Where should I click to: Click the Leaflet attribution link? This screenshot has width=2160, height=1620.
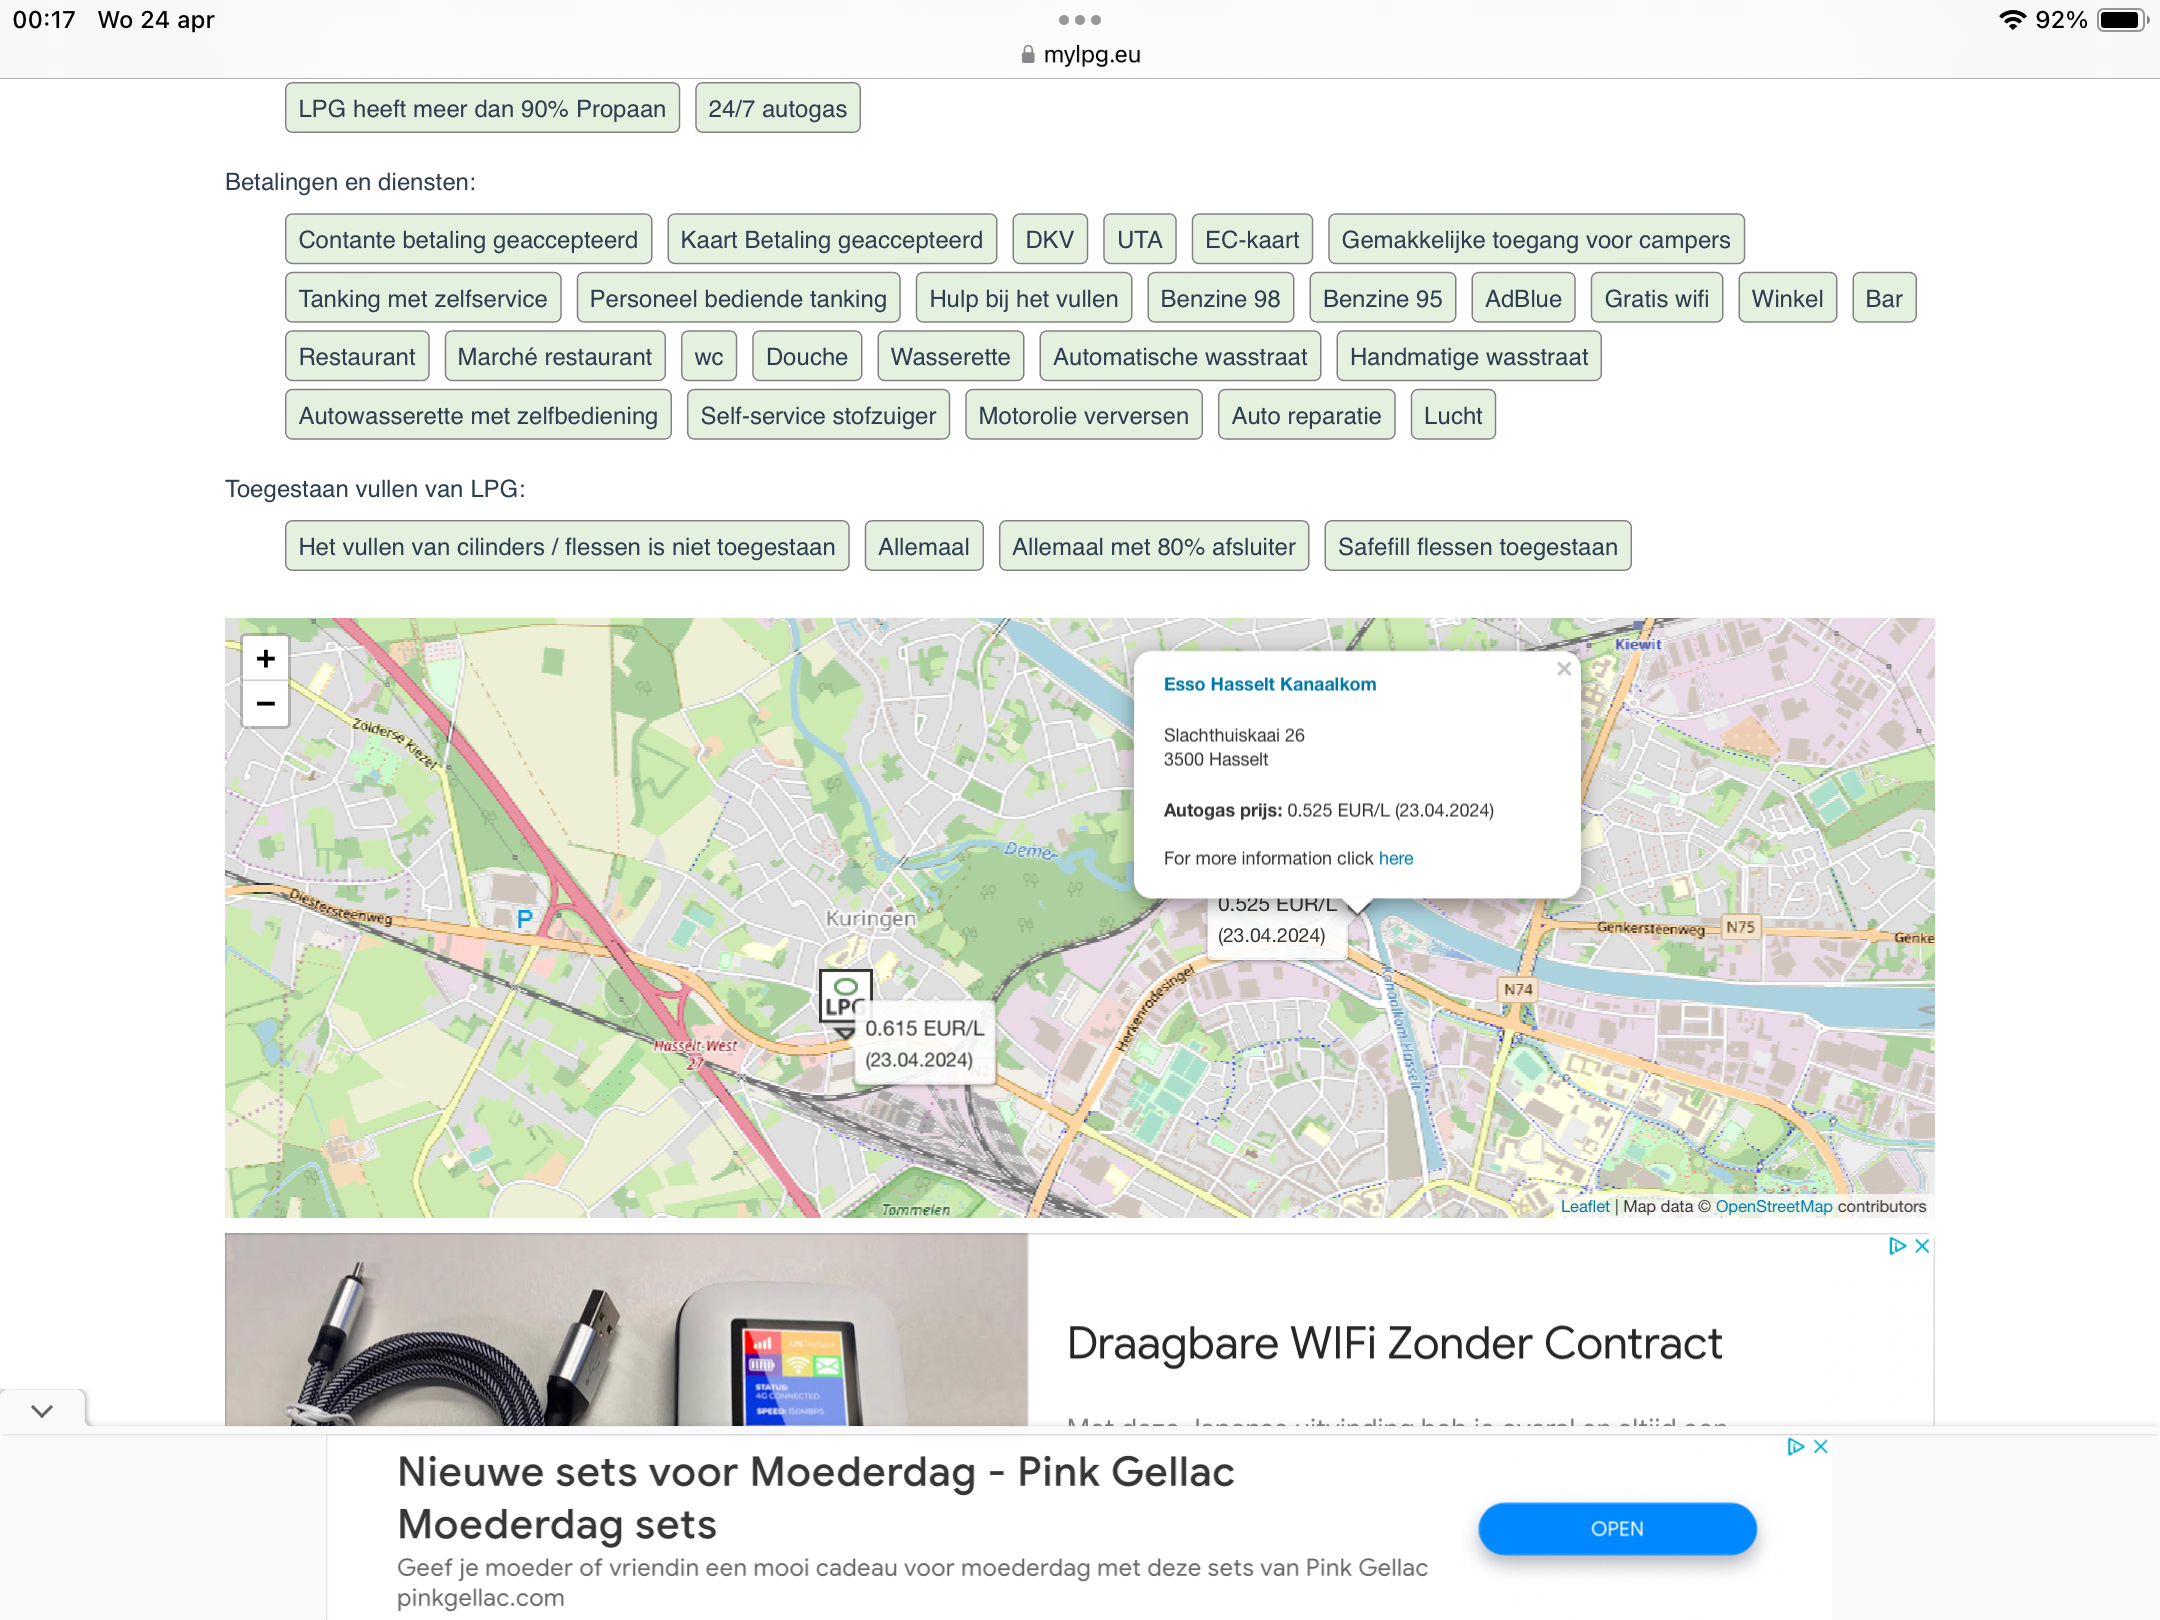click(x=1584, y=1206)
